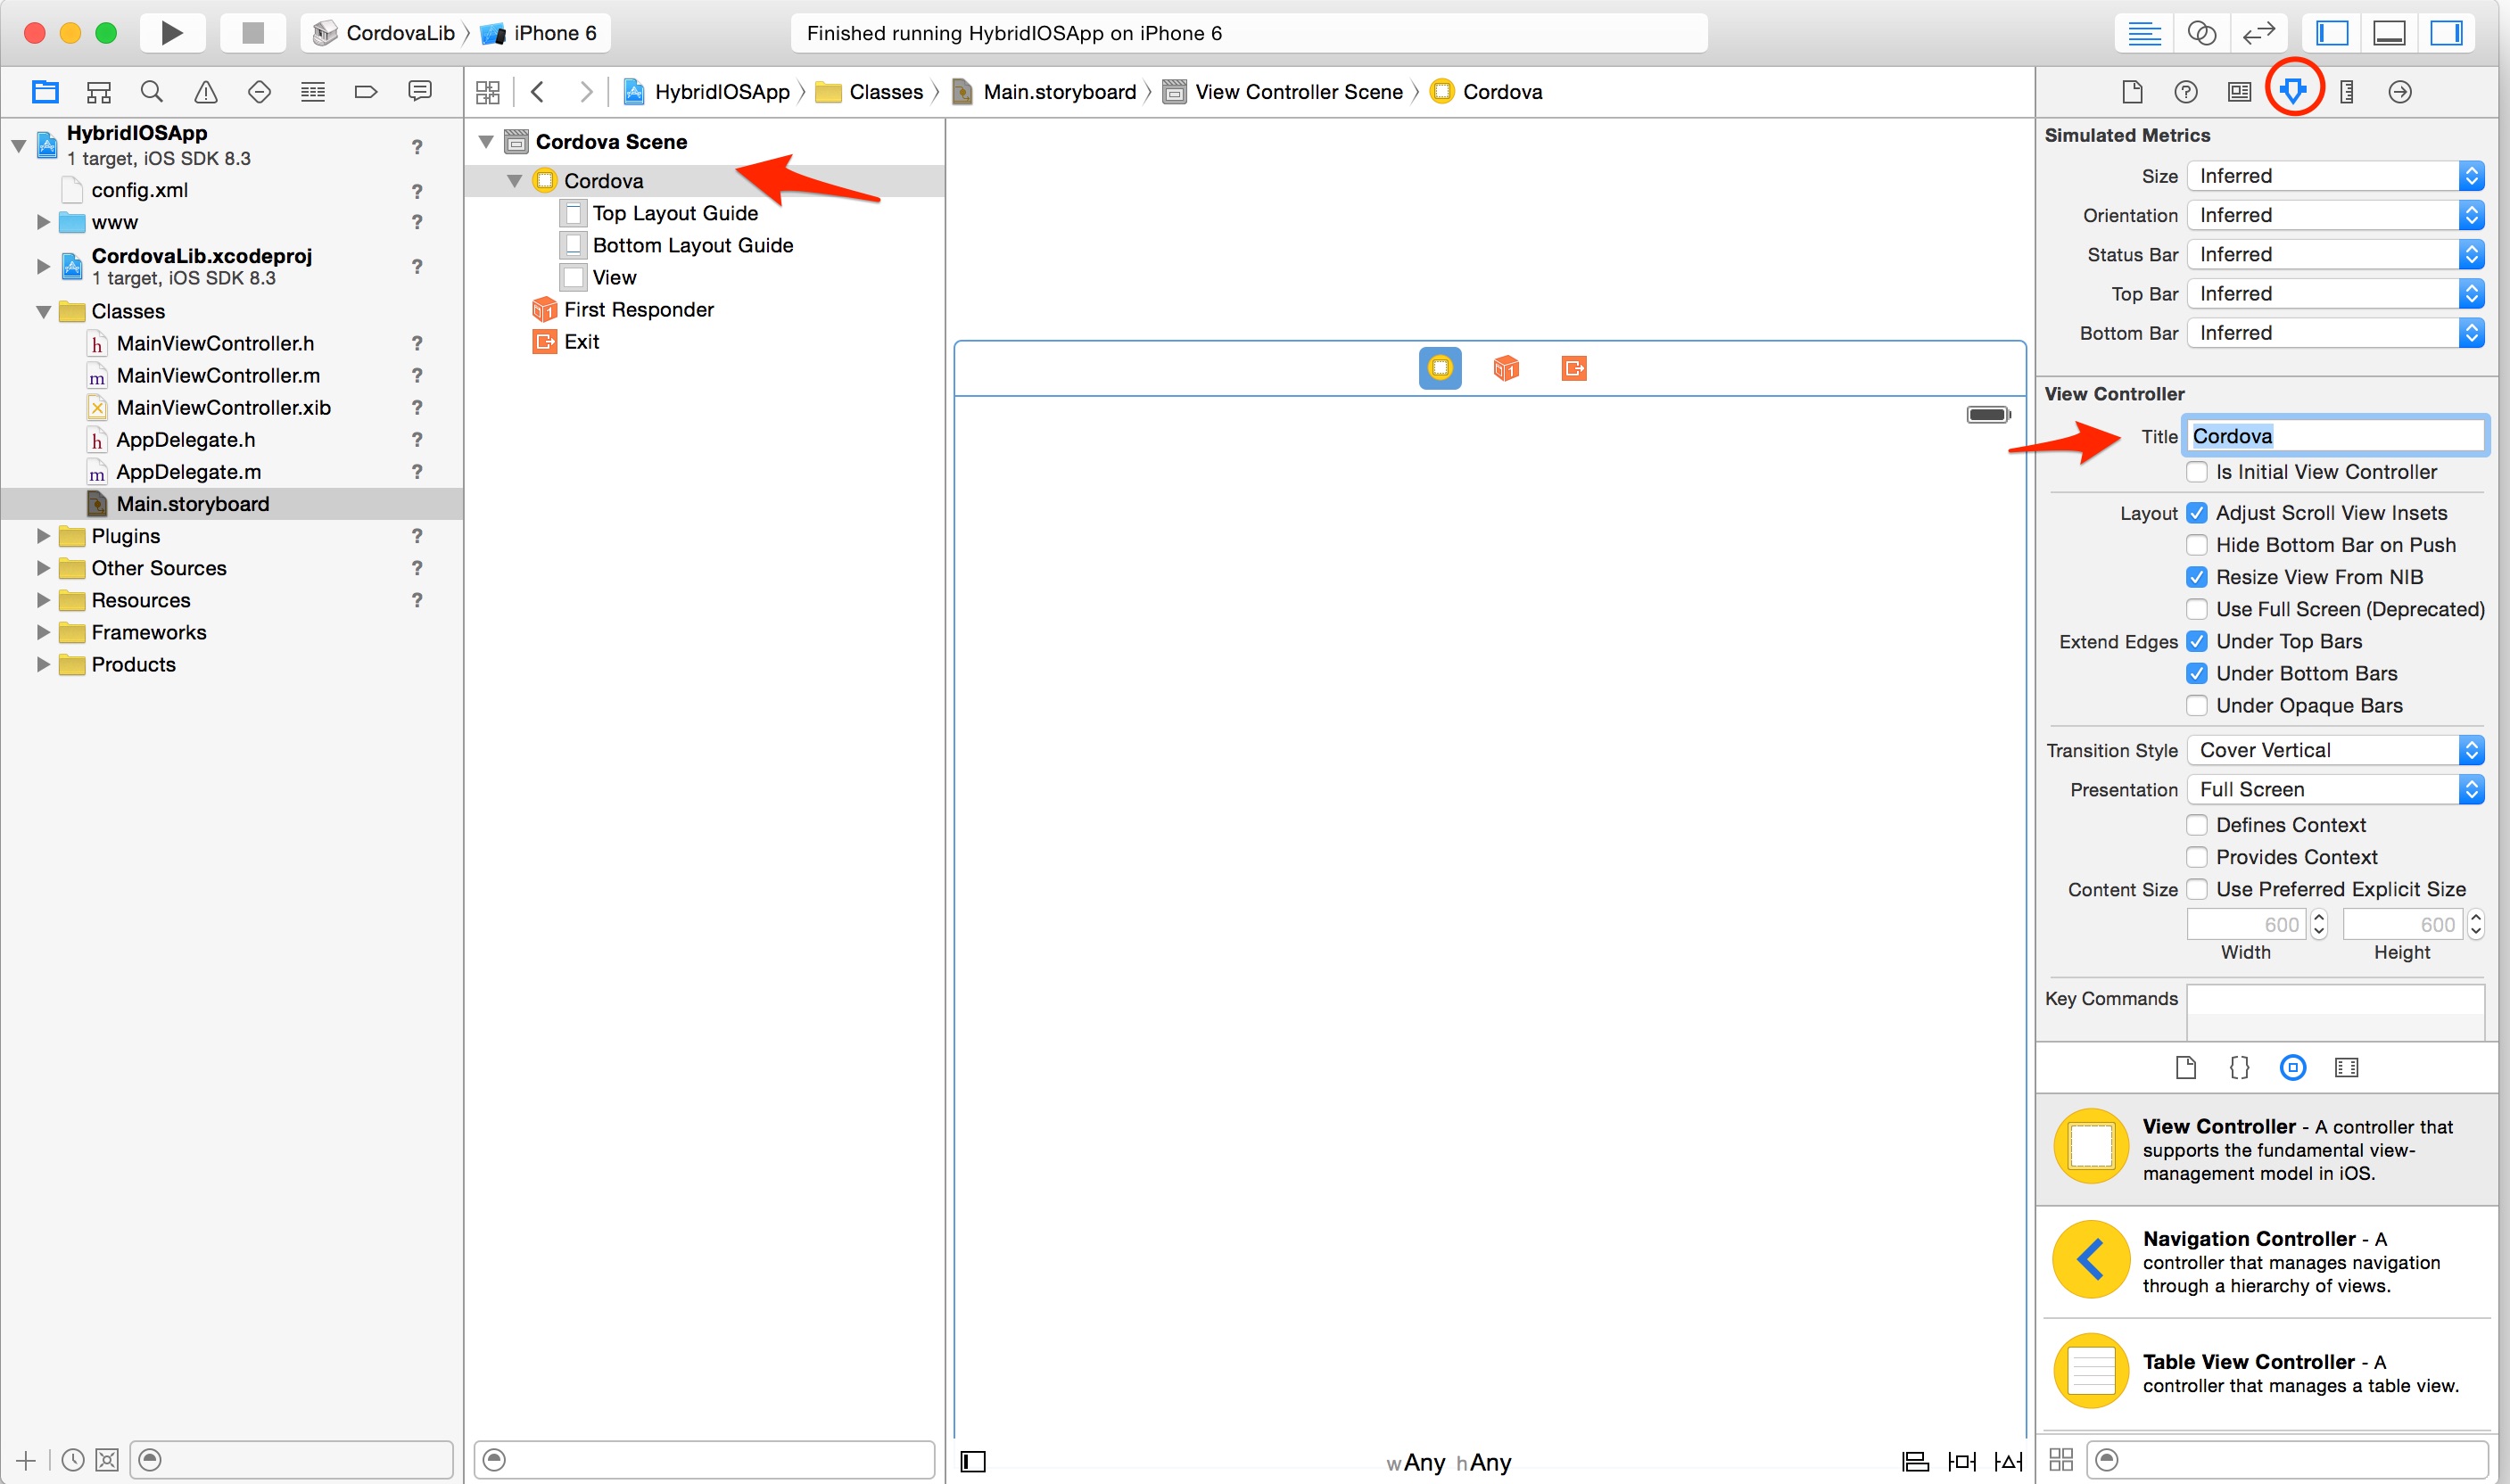2510x1484 pixels.
Task: Open the Size simulated metric dropdown
Action: tap(2336, 176)
